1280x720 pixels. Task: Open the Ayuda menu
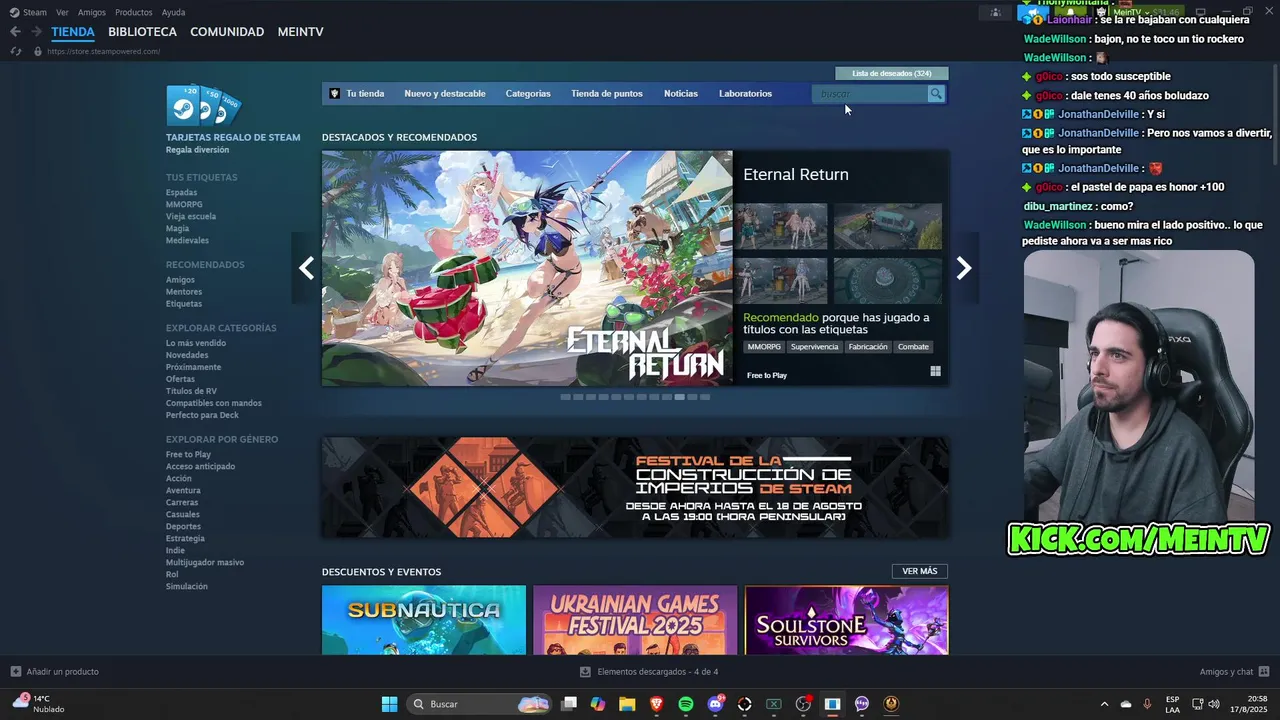[173, 12]
